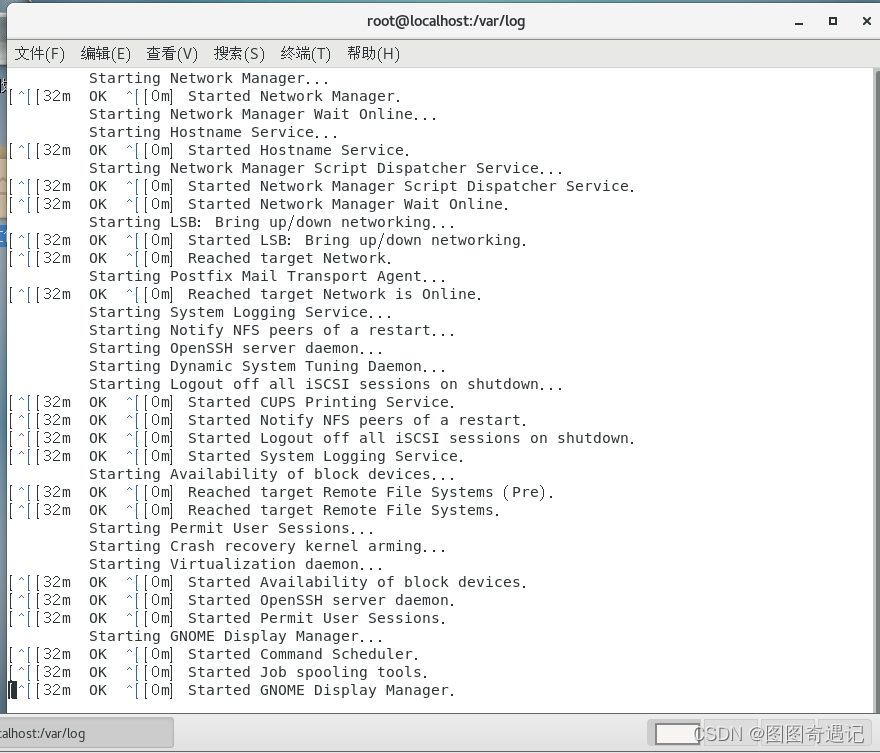Viewport: 880px width, 753px height.
Task: Click 'Started Command Scheduler.'
Action: tap(303, 653)
